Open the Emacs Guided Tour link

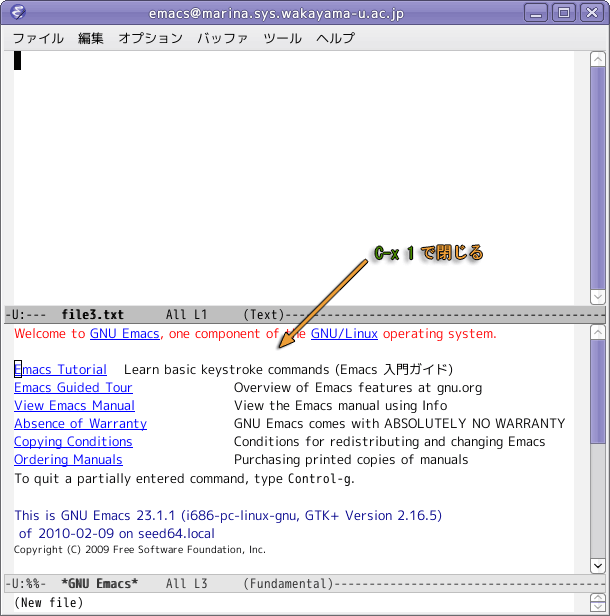click(x=73, y=387)
